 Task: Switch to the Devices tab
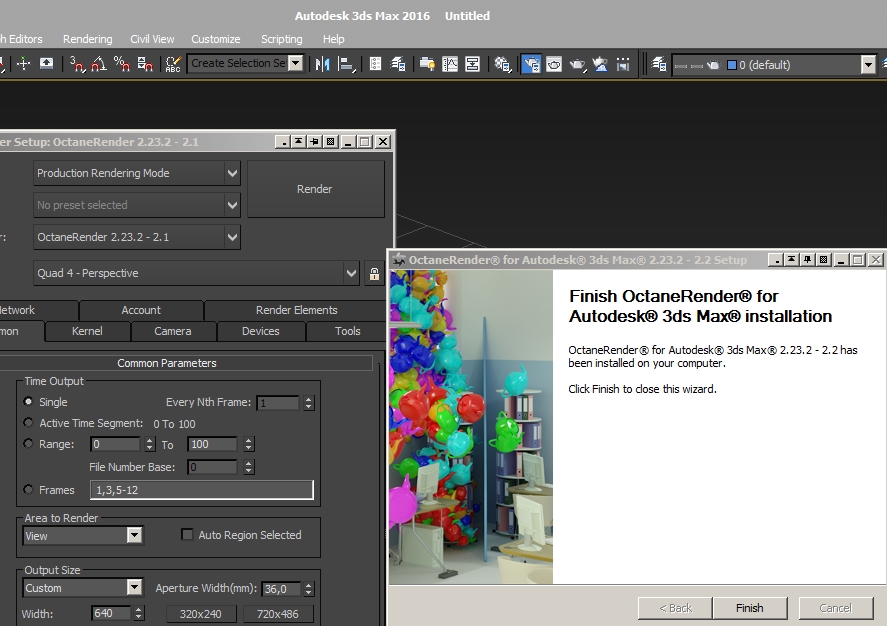pos(261,331)
